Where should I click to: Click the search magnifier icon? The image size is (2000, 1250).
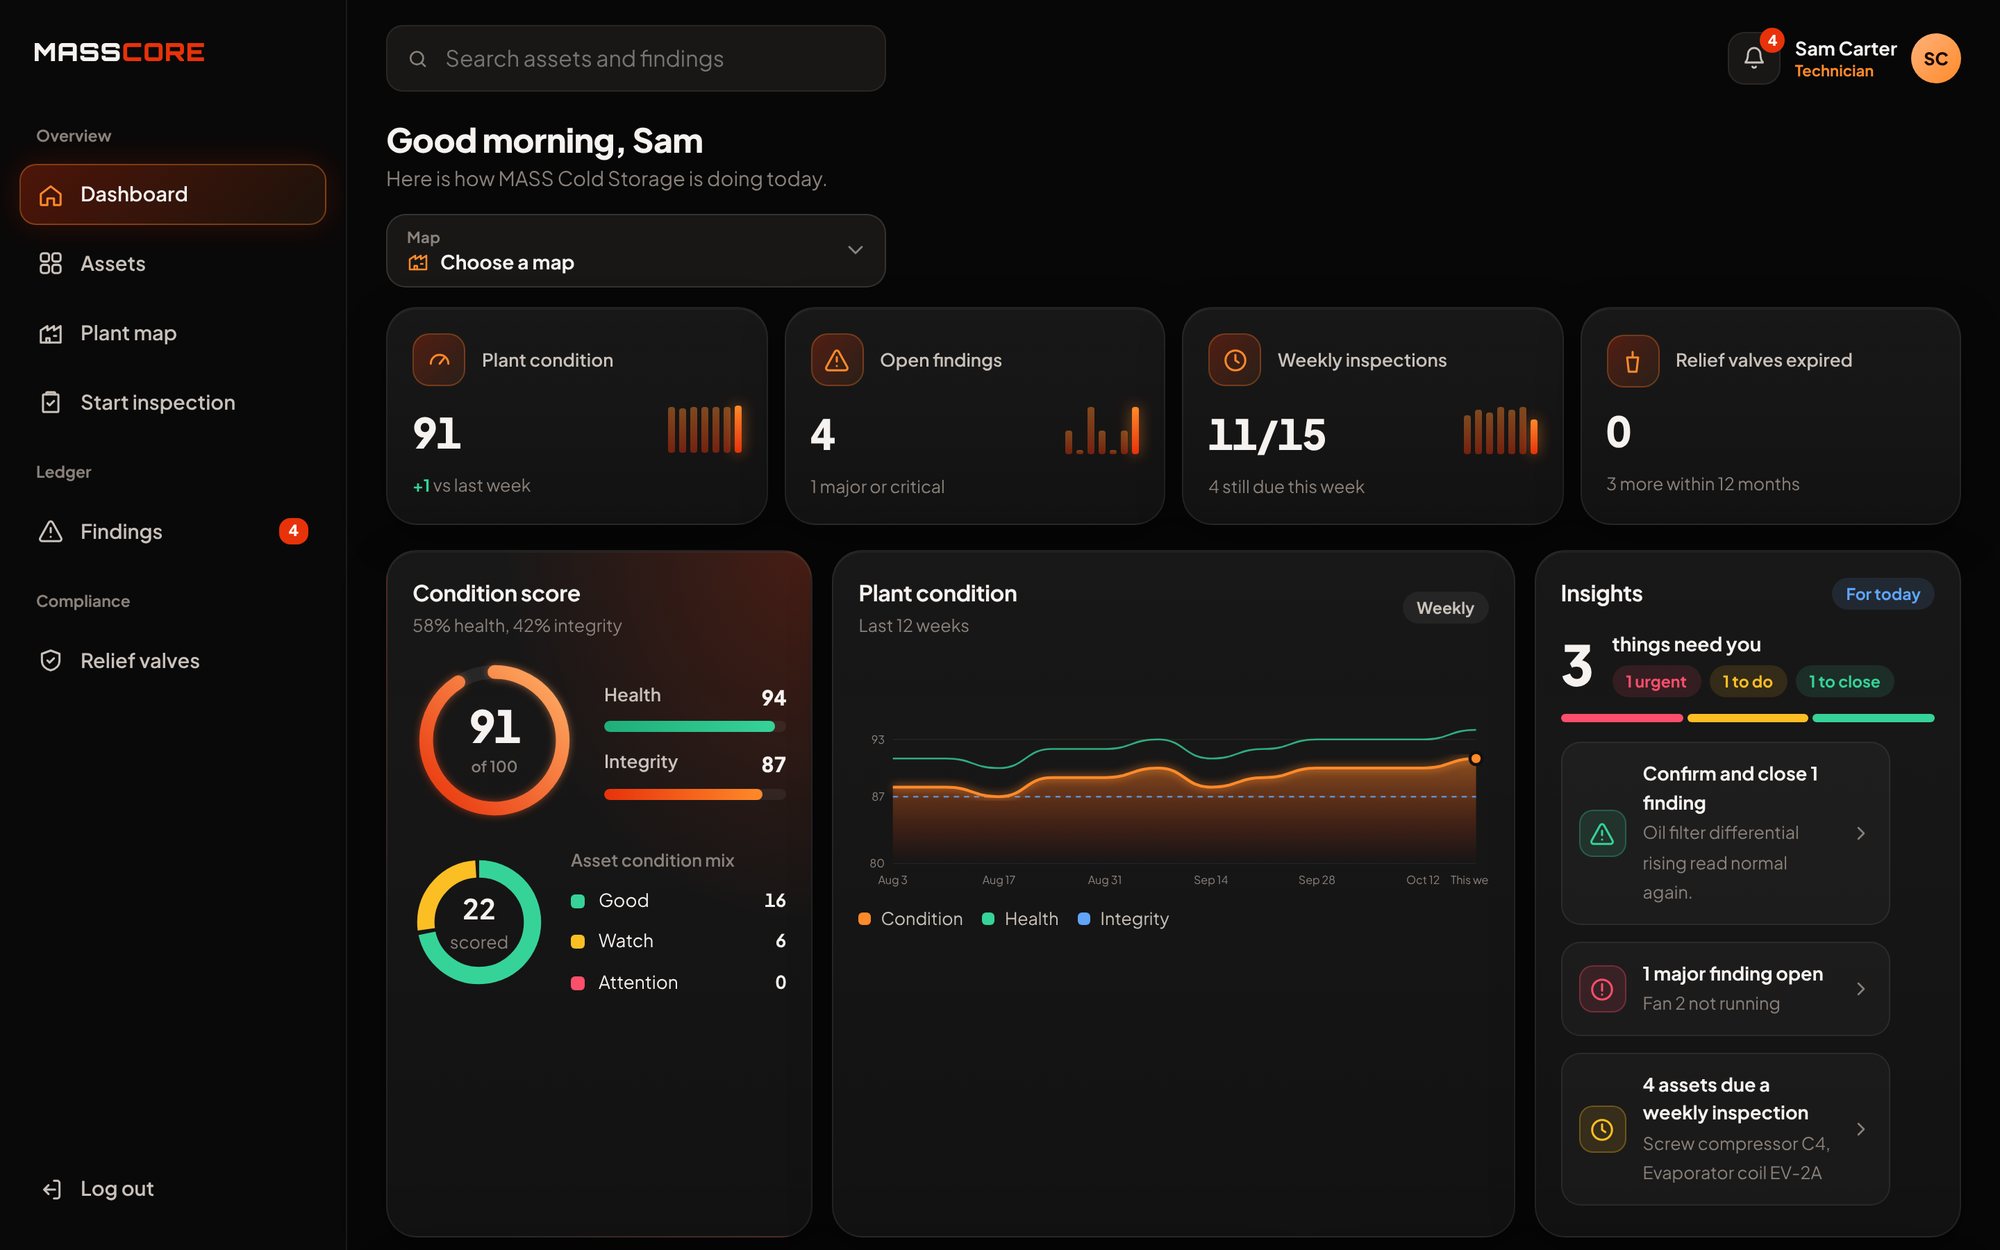[418, 59]
